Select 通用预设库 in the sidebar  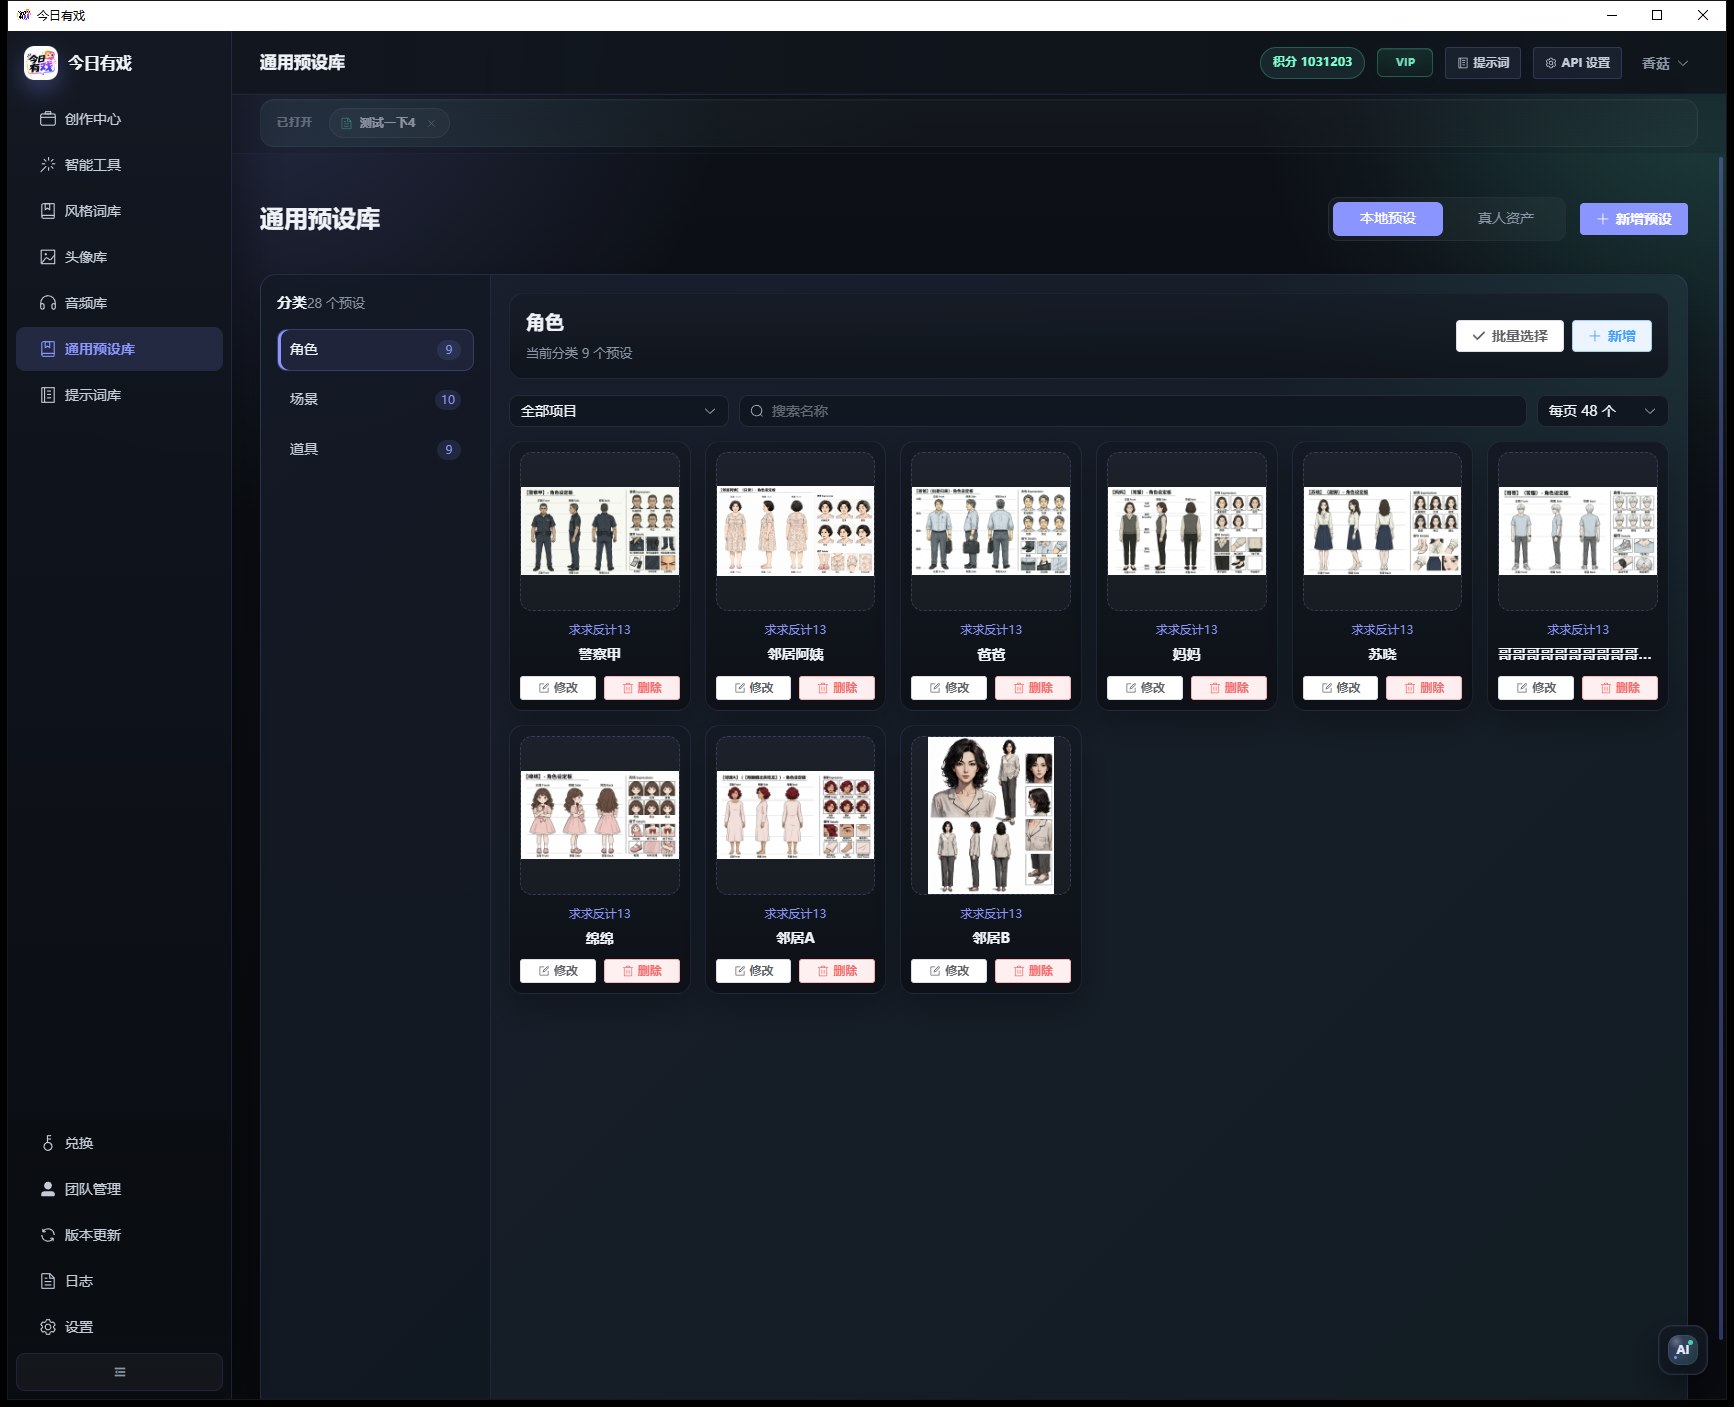119,349
